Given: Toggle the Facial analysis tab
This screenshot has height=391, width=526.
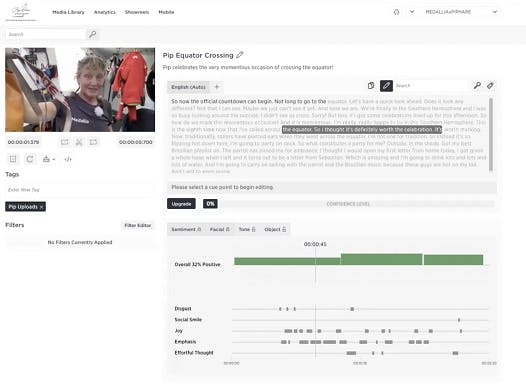Looking at the screenshot, I should [219, 229].
